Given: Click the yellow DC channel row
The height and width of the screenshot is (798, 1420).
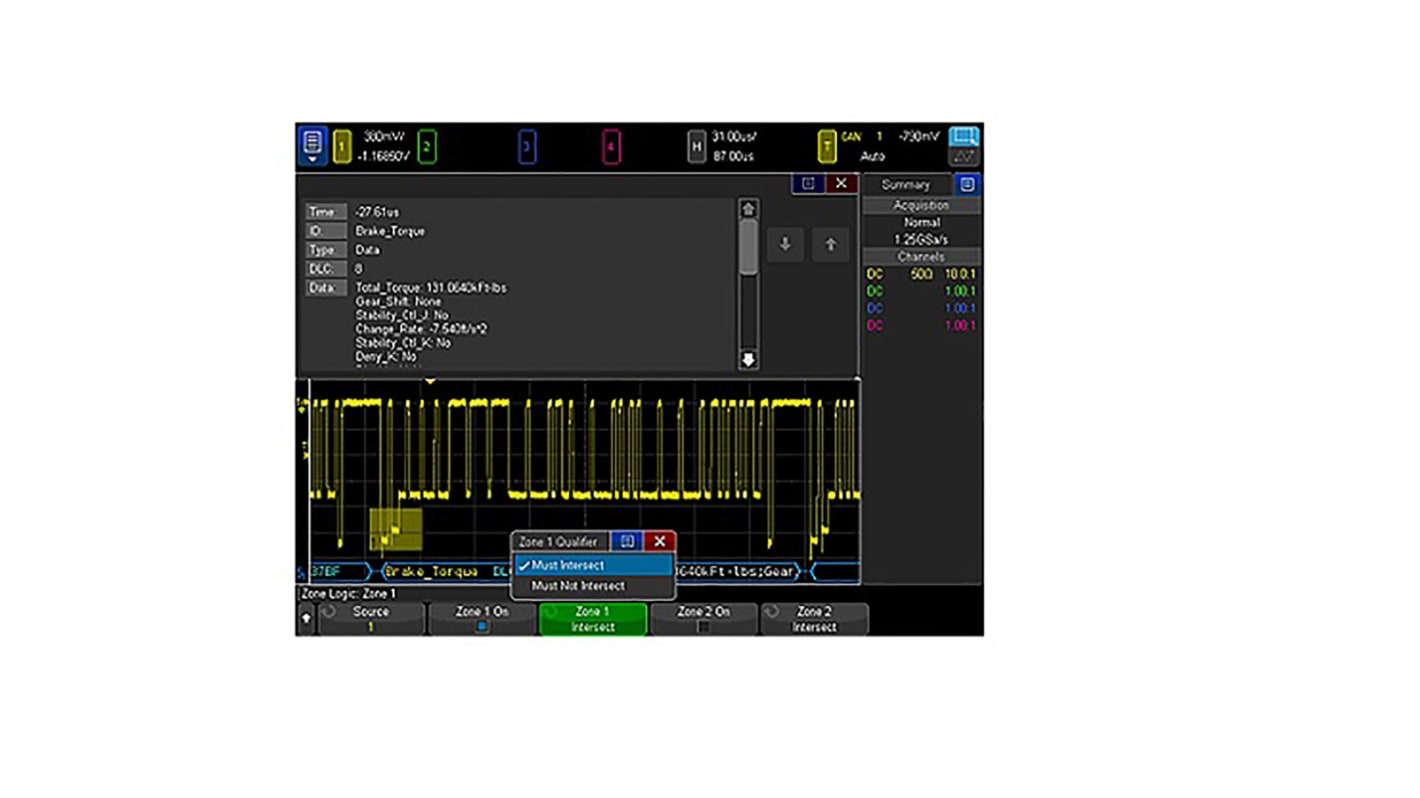Looking at the screenshot, I should click(x=921, y=274).
